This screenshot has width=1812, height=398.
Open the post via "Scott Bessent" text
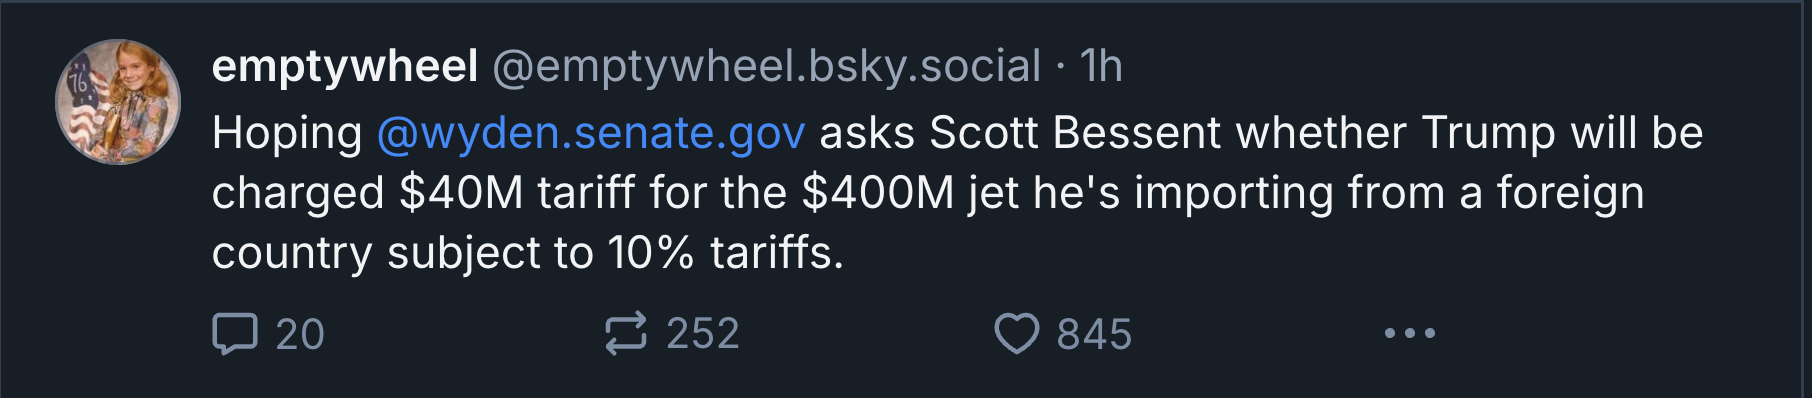[x=1076, y=133]
